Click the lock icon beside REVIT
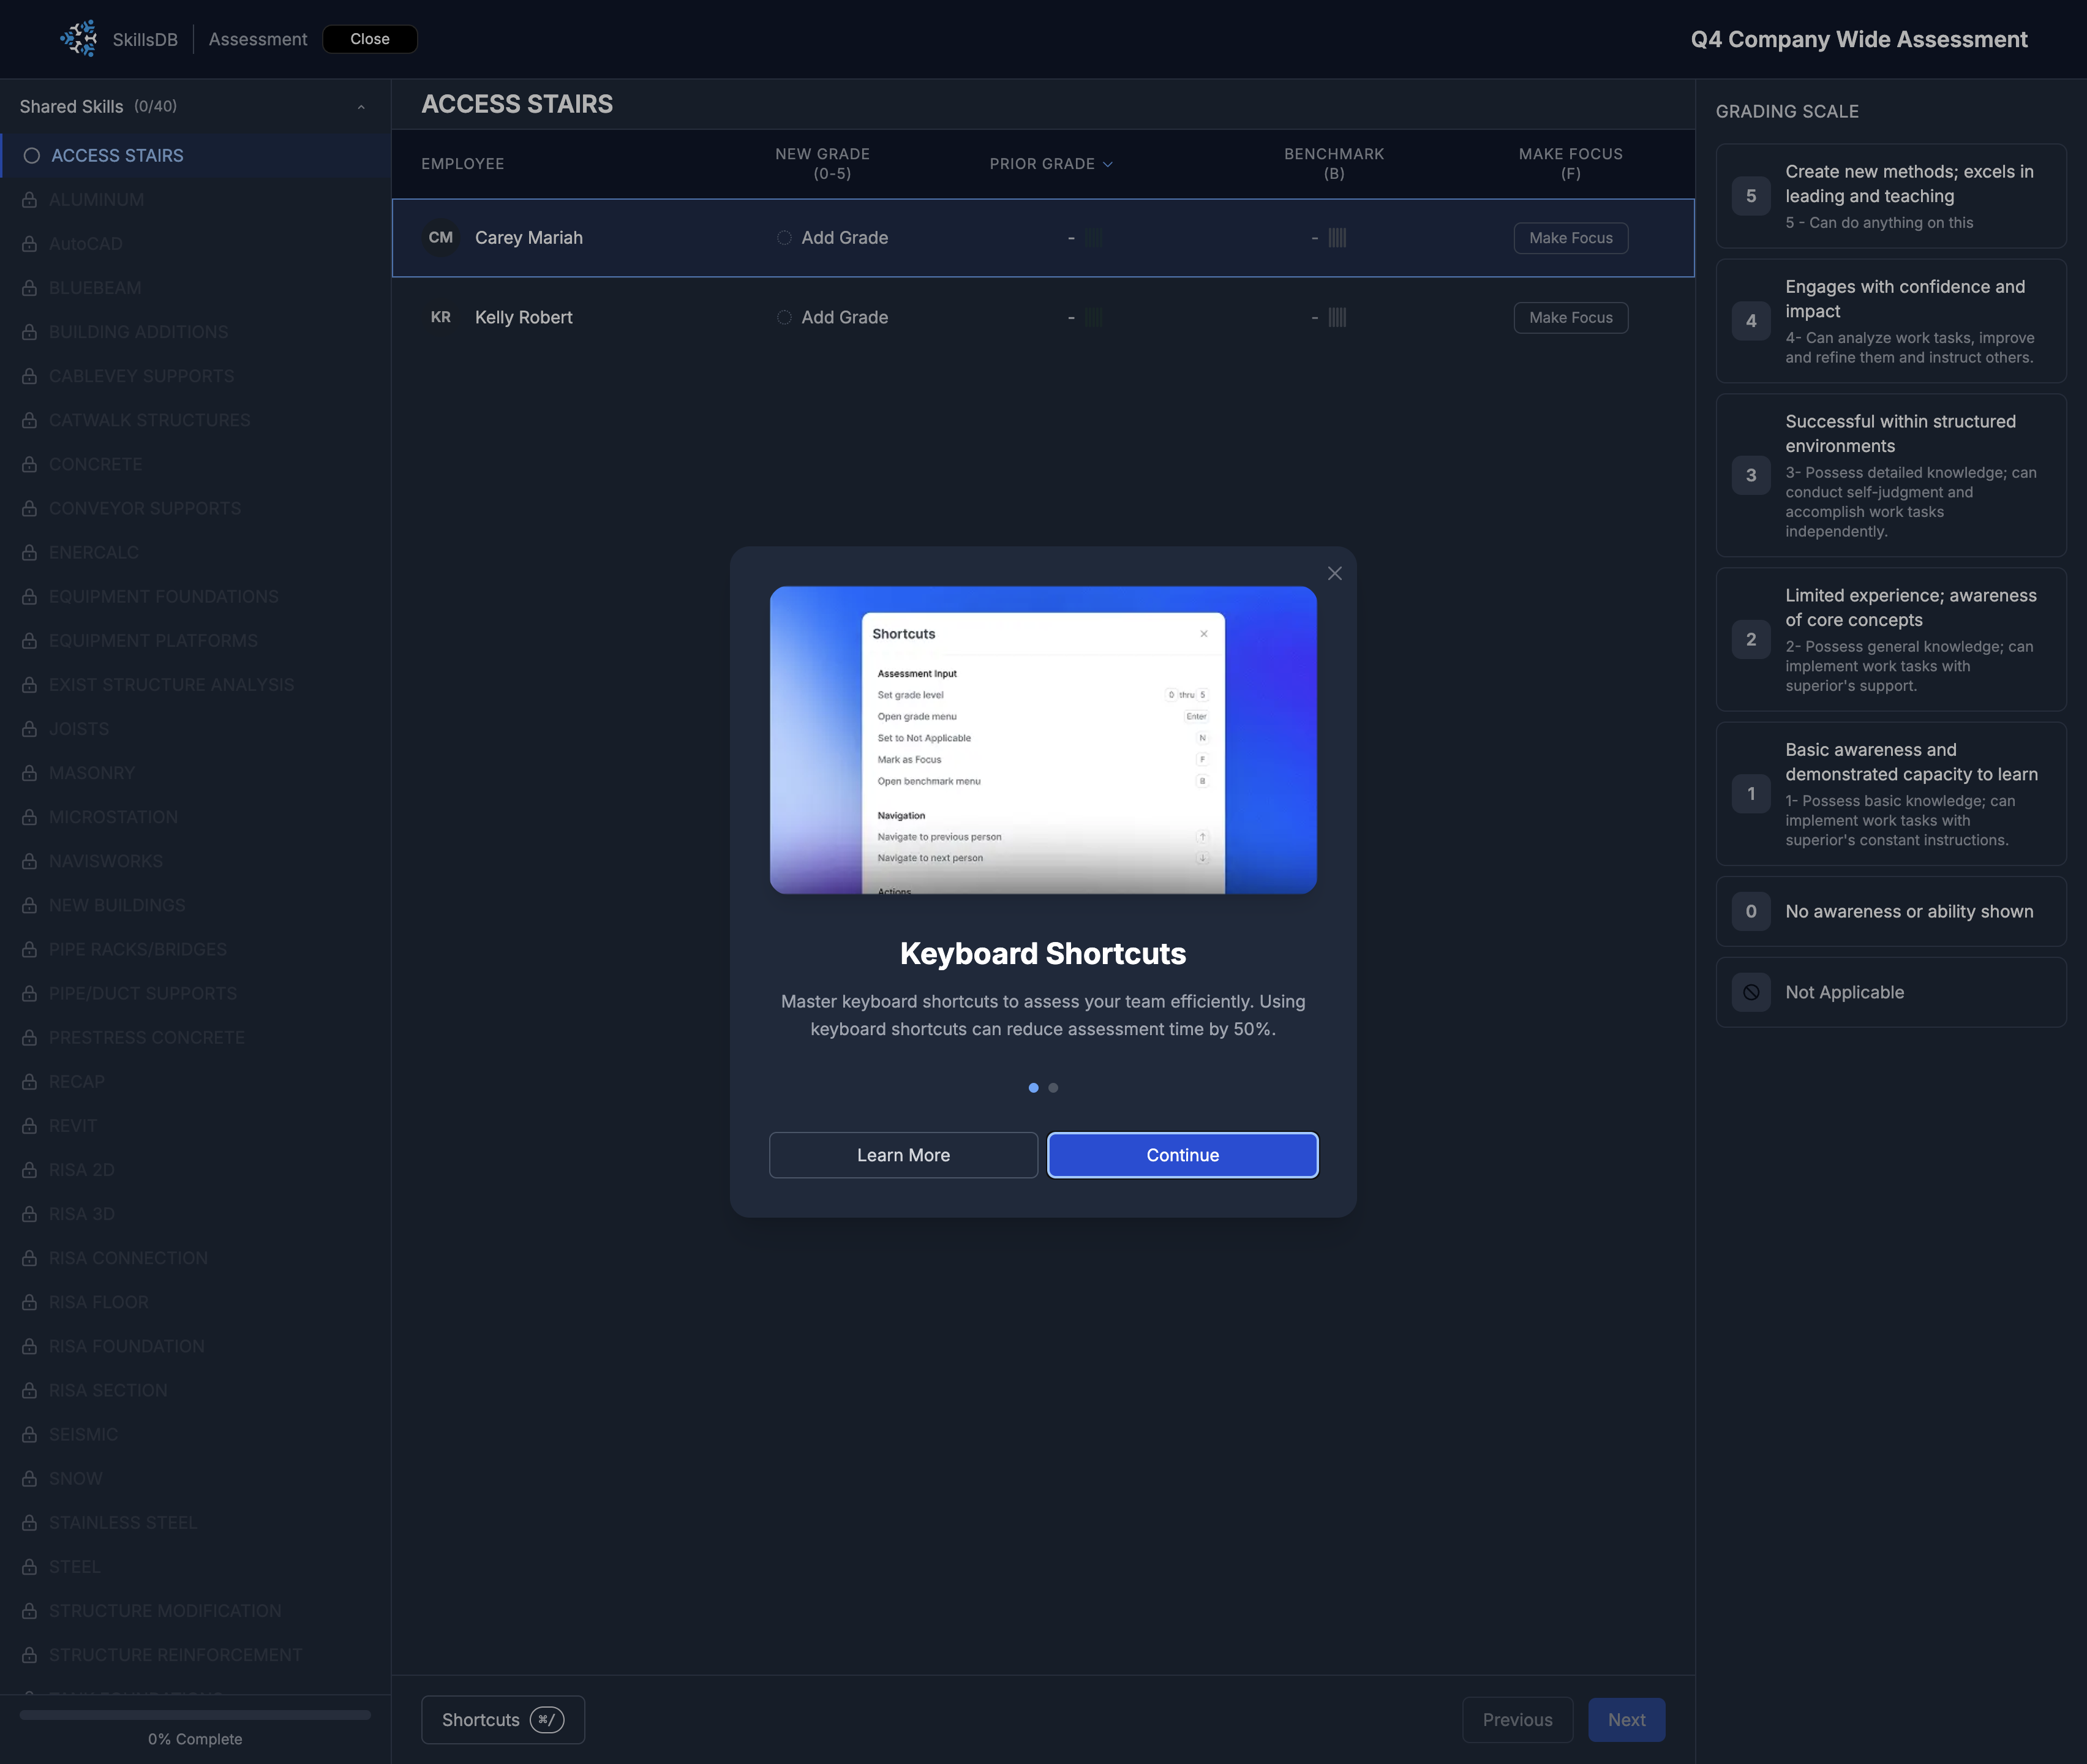This screenshot has width=2087, height=1764. [30, 1126]
